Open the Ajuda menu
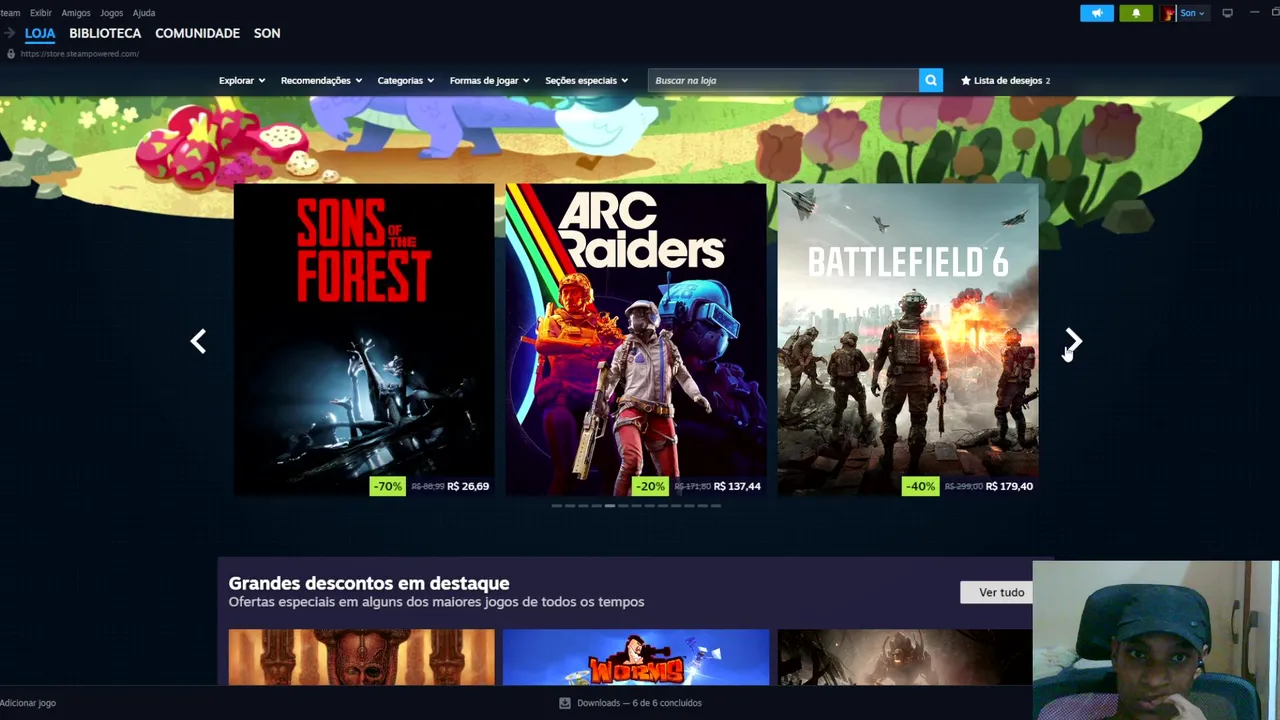The height and width of the screenshot is (720, 1280). pyautogui.click(x=144, y=13)
